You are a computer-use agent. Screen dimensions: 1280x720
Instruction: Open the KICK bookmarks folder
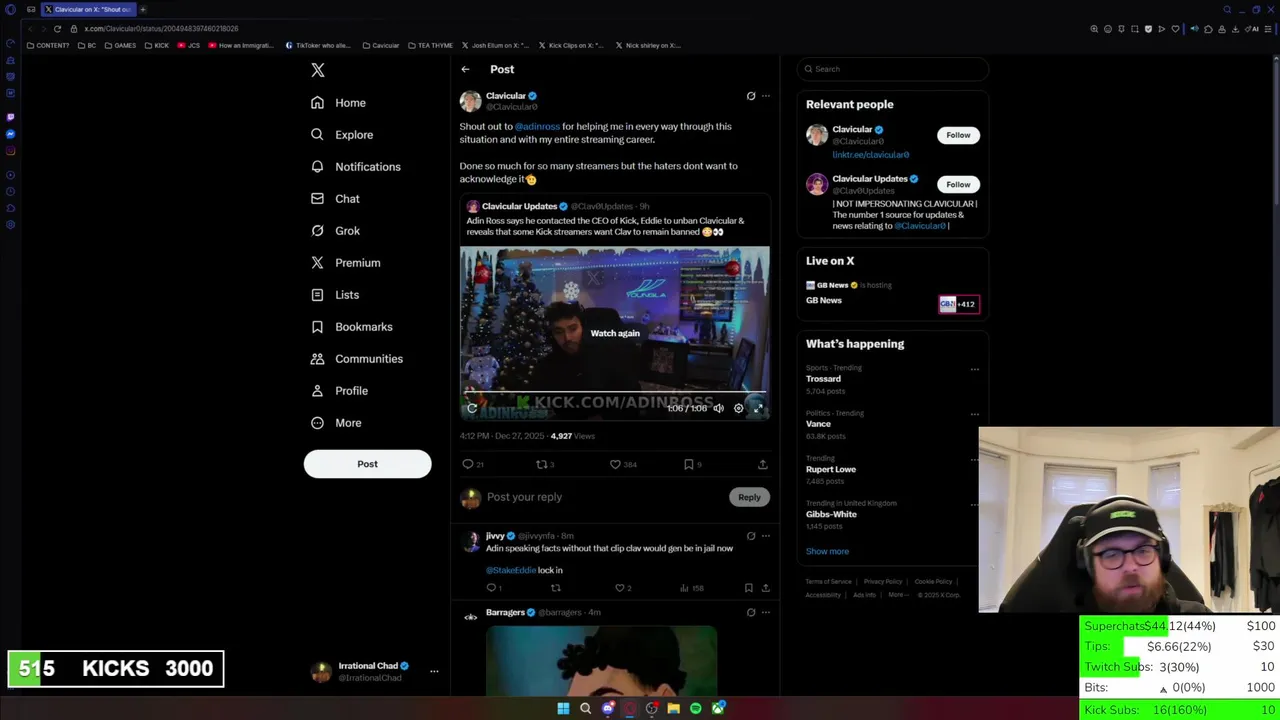click(157, 45)
